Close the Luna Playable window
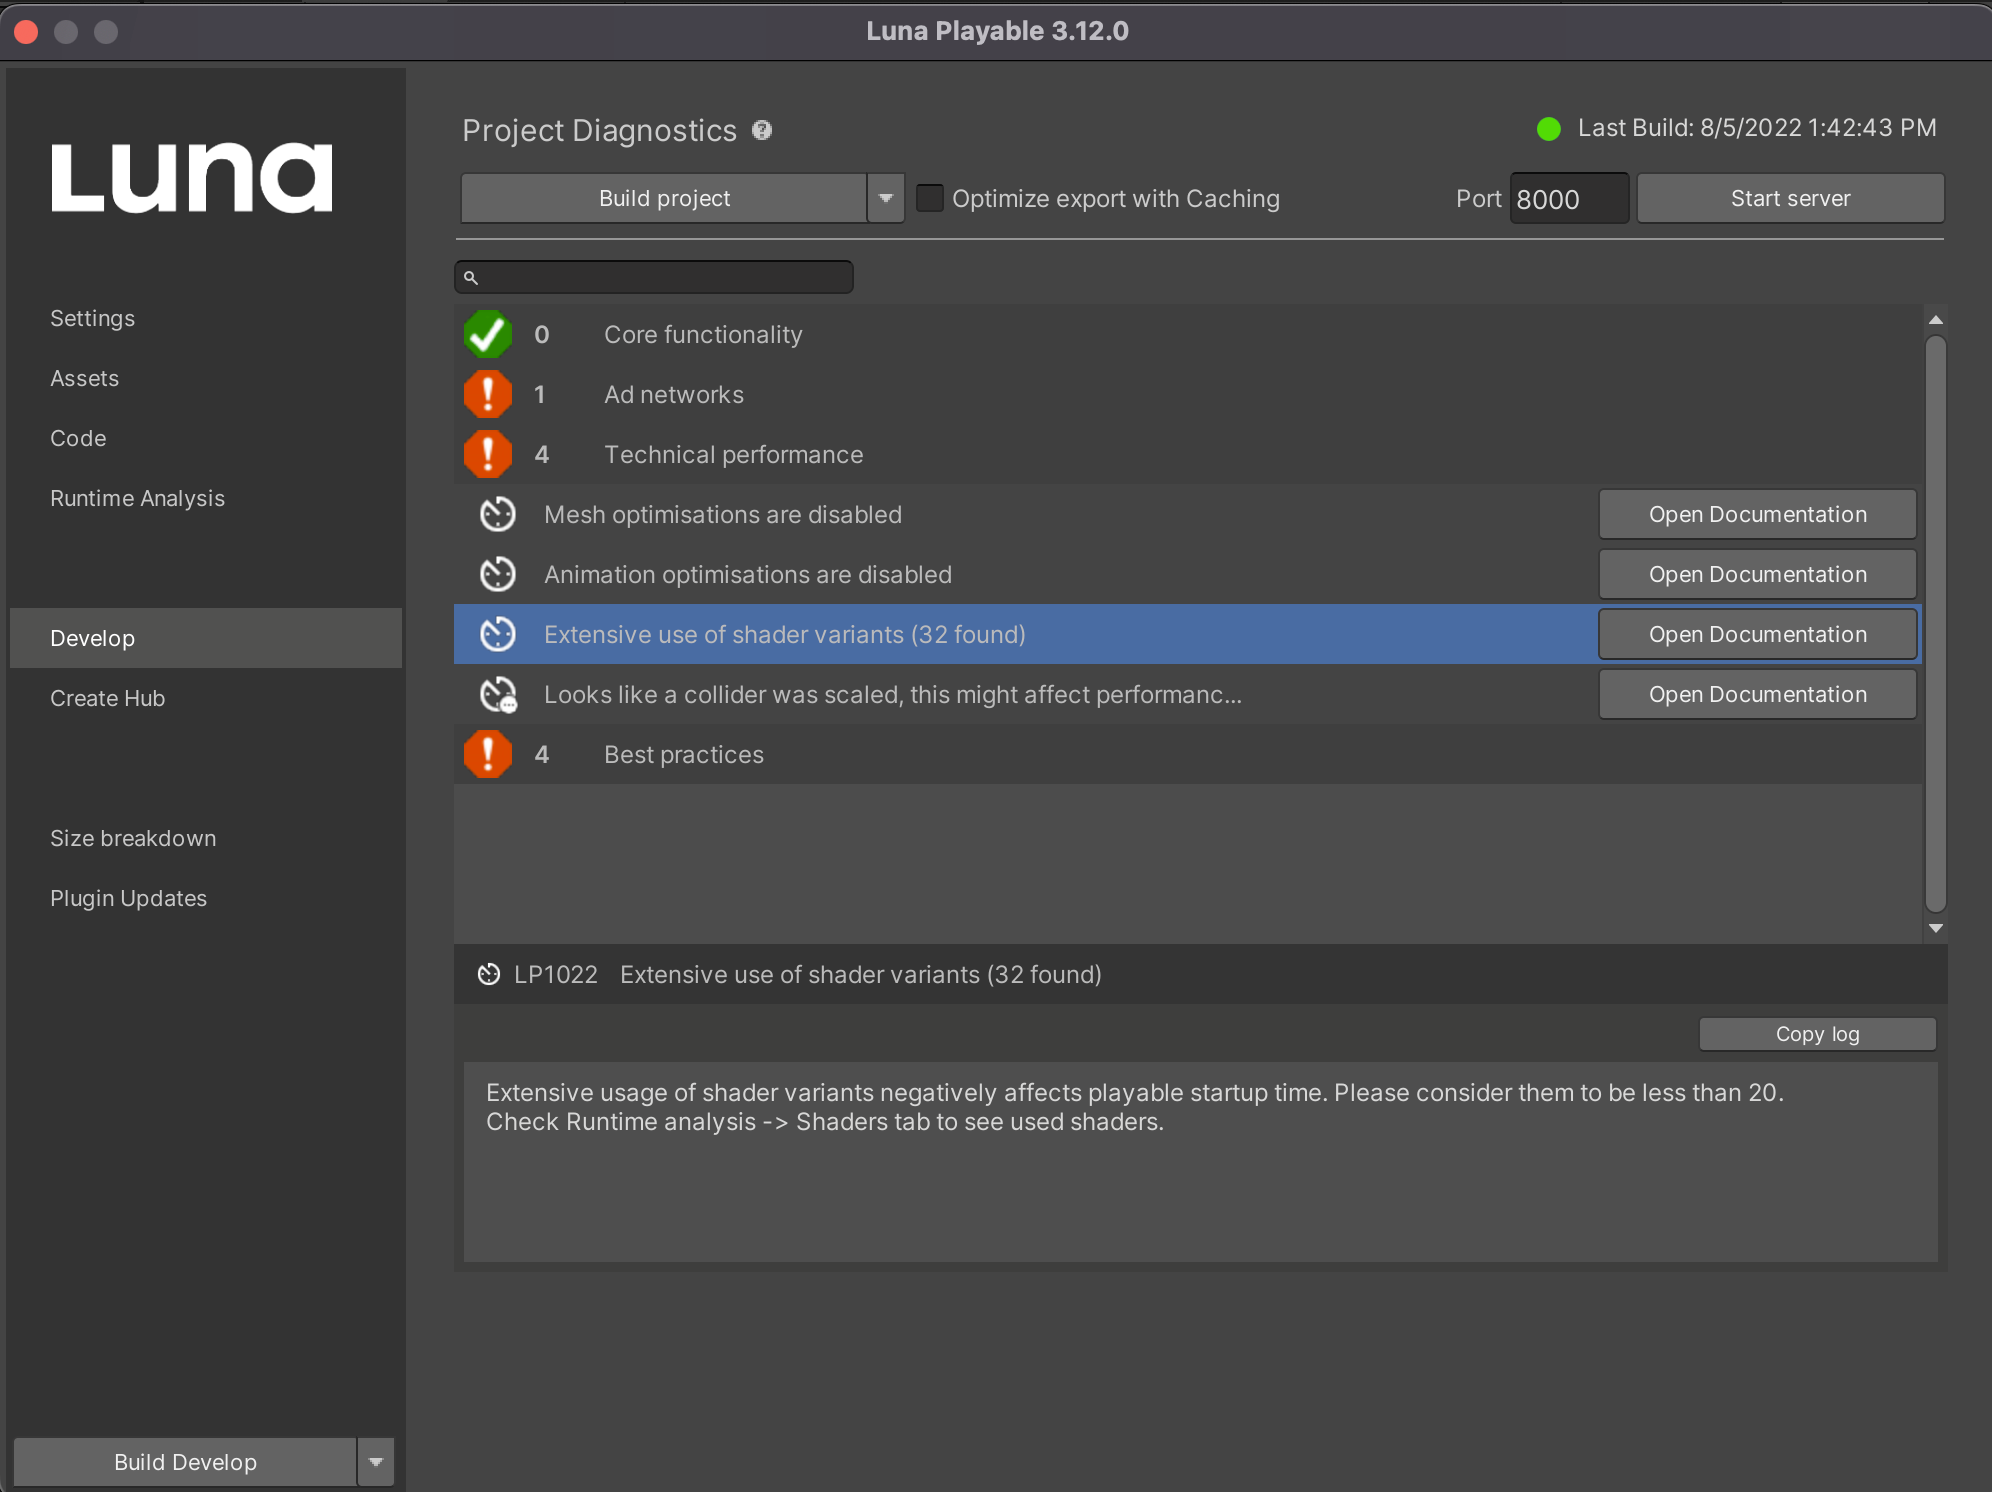 pos(27,32)
